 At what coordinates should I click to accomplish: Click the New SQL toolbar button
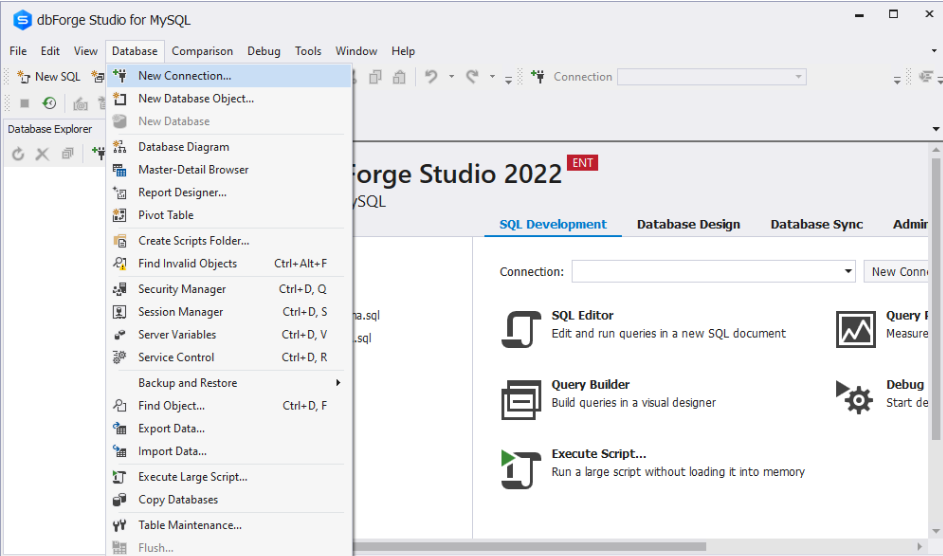pyautogui.click(x=49, y=77)
